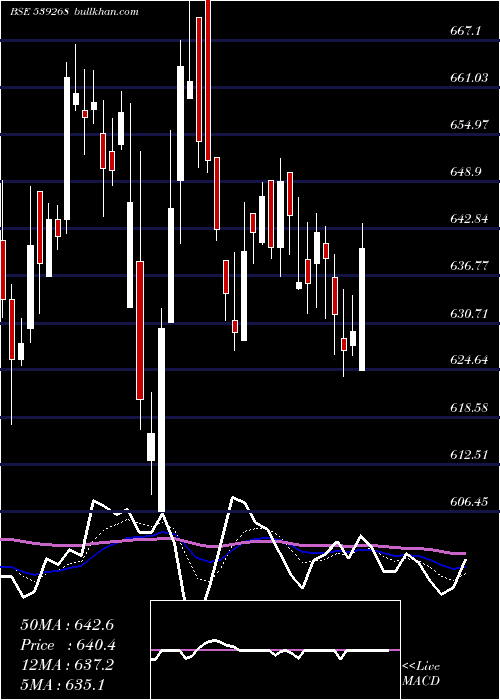Open the Live MACD inset chart

[275, 650]
